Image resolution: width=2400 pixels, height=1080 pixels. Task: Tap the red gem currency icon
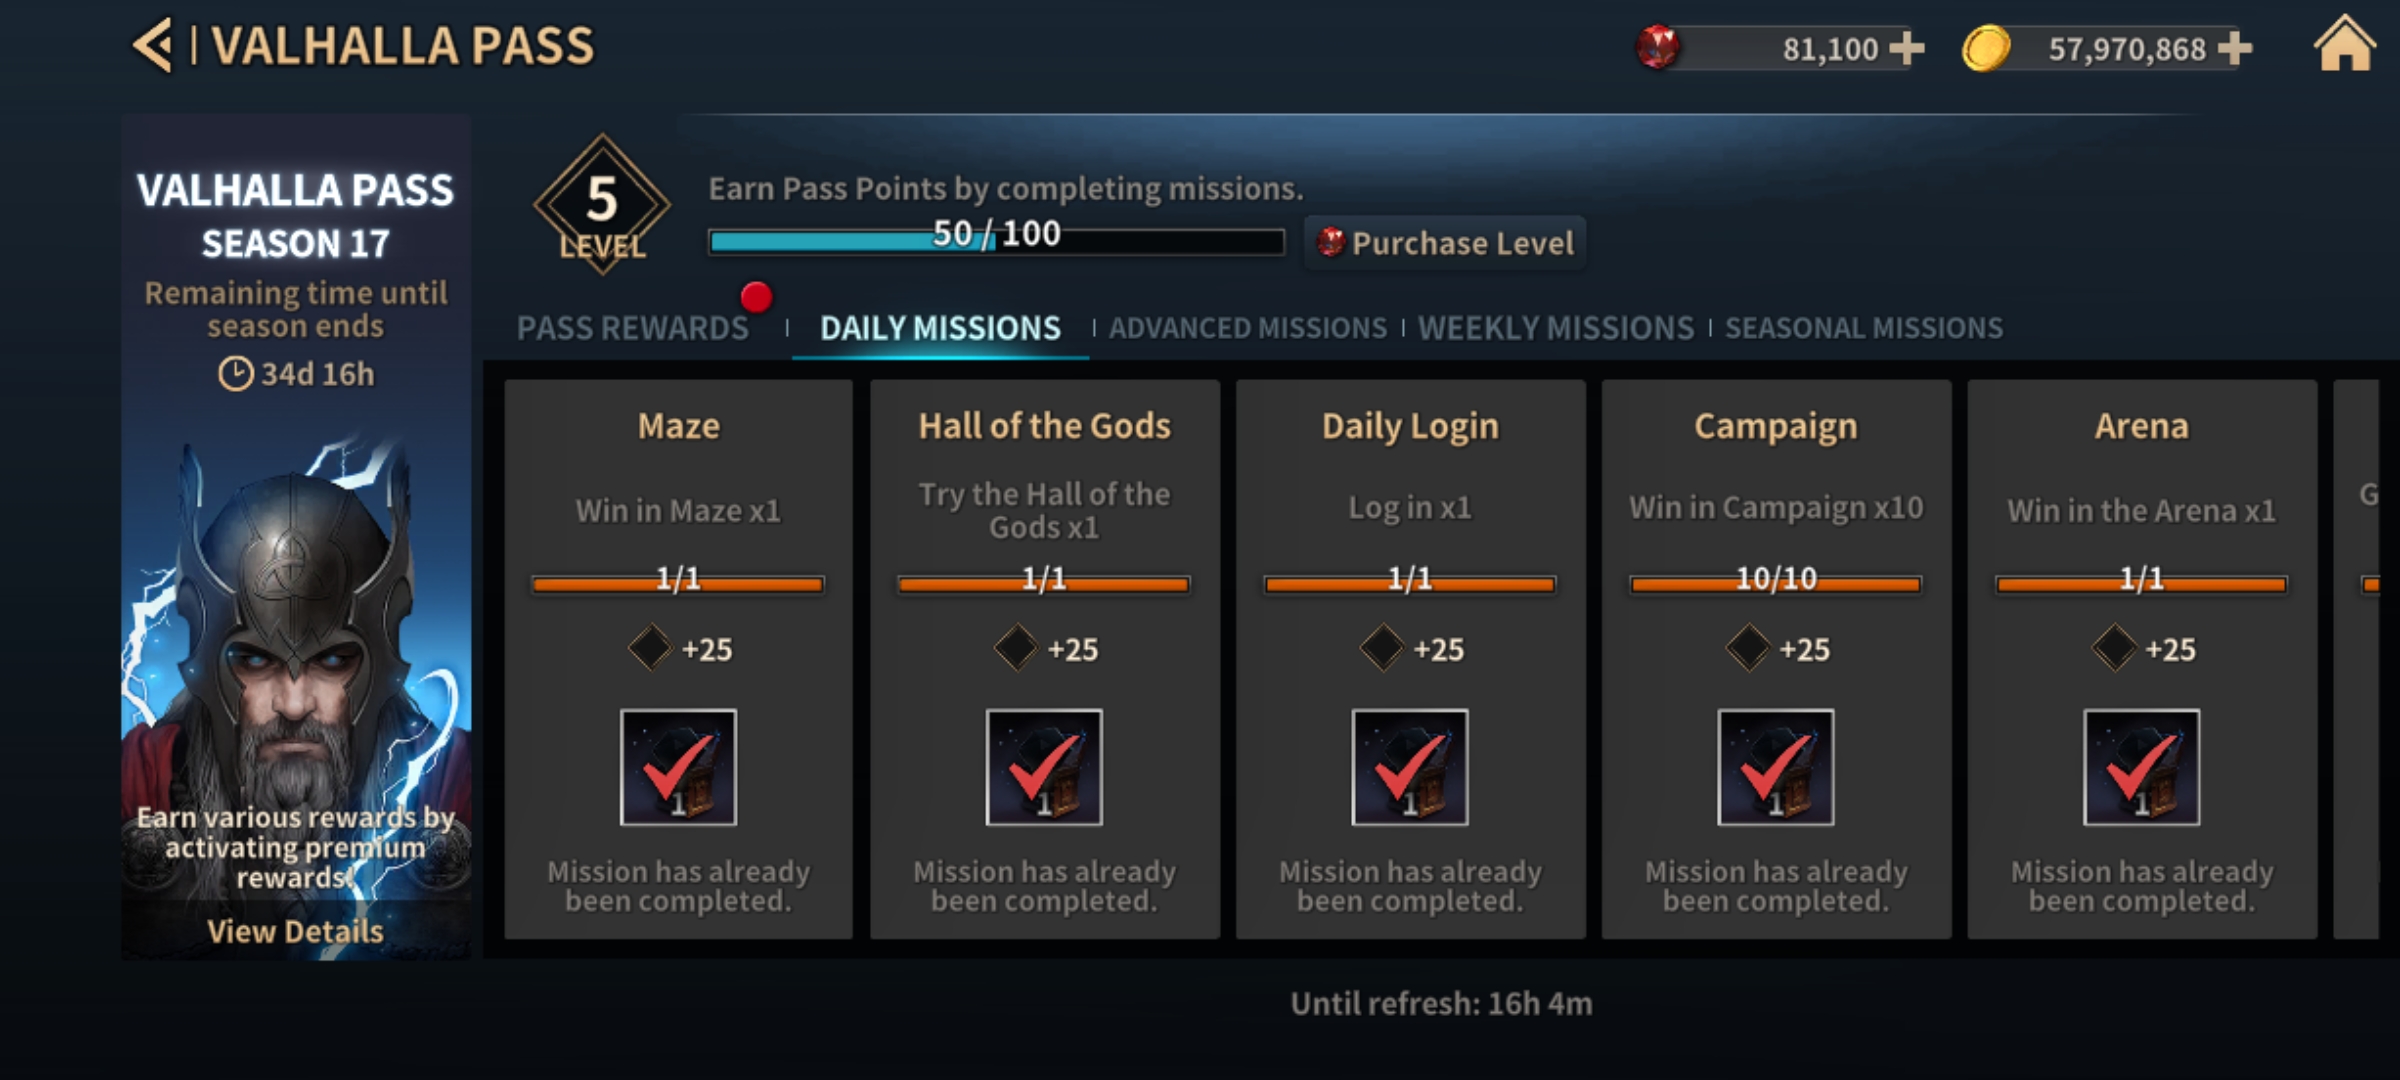point(1657,47)
